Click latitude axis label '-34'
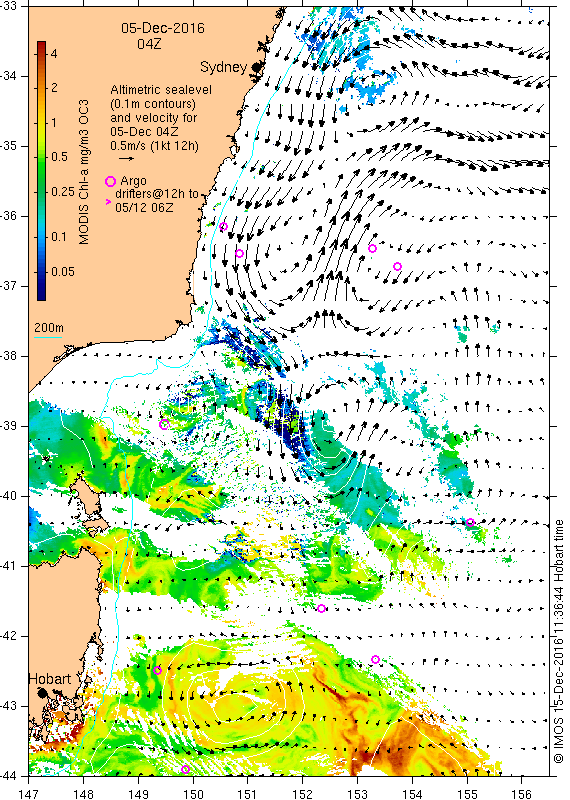This screenshot has width=570, height=800. [x=9, y=76]
